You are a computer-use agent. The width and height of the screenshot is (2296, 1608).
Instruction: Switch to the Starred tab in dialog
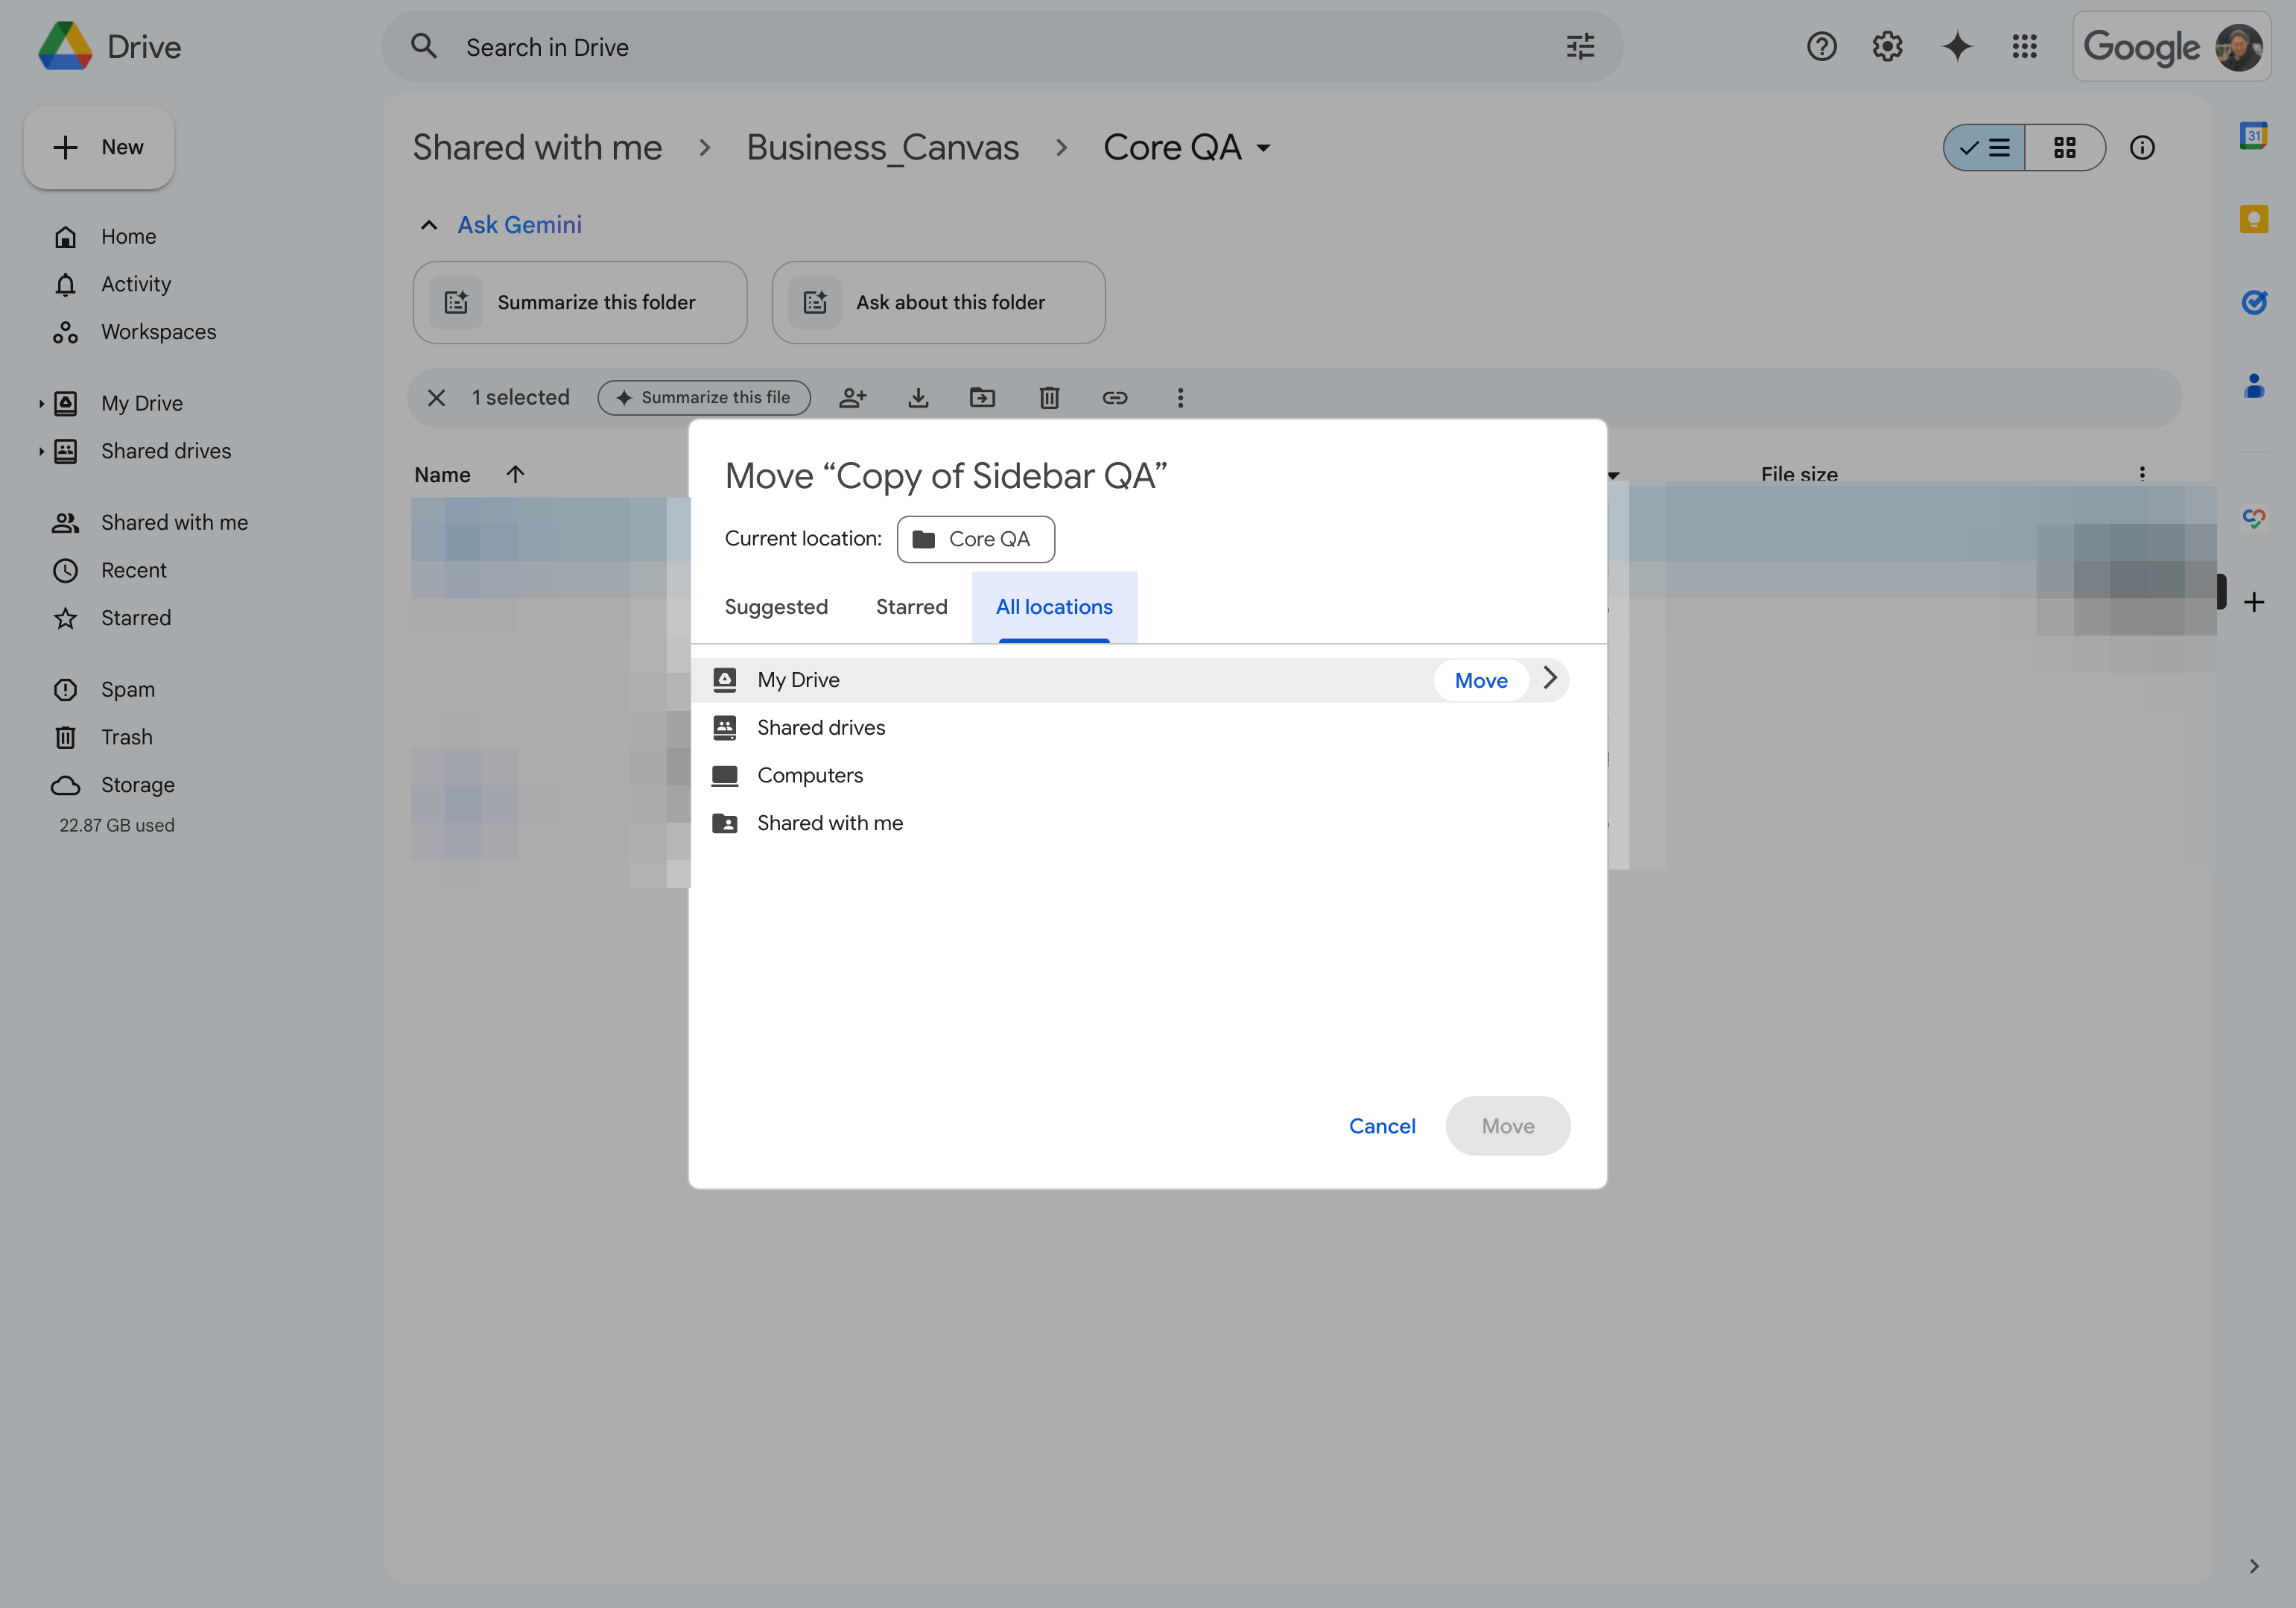pos(911,607)
